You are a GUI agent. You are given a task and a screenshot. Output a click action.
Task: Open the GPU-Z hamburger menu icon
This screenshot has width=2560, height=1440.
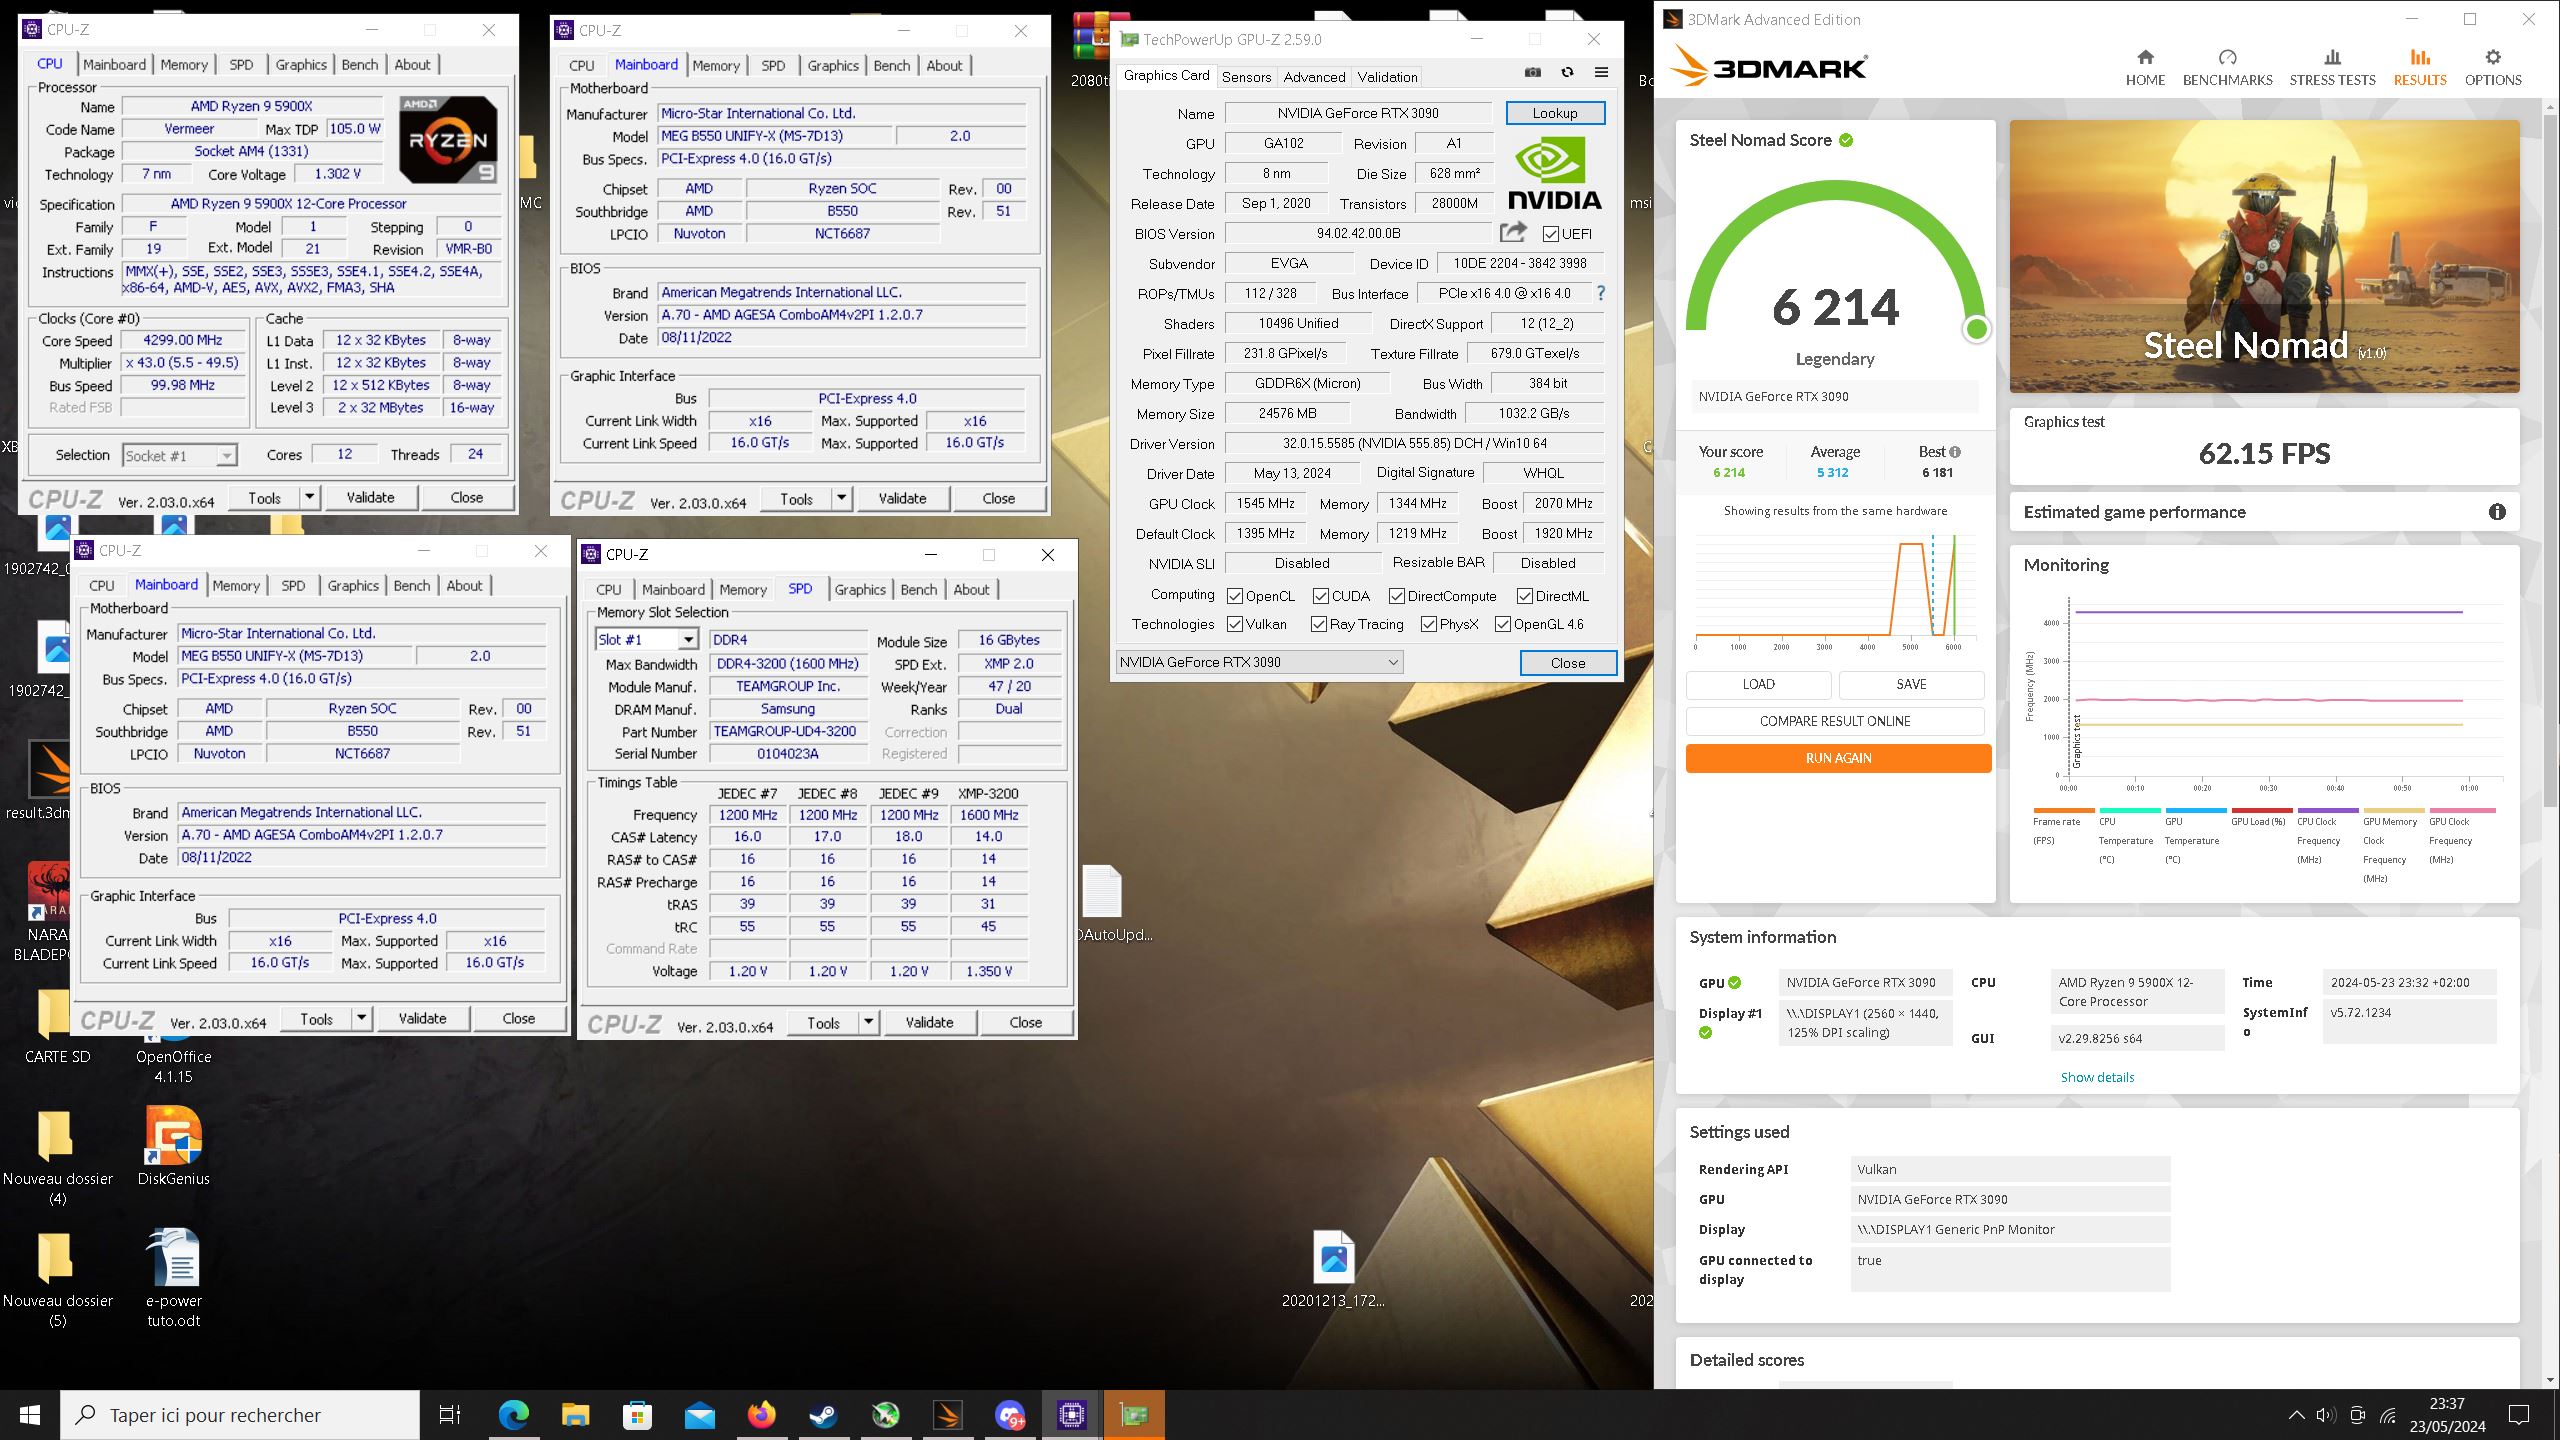[x=1601, y=73]
